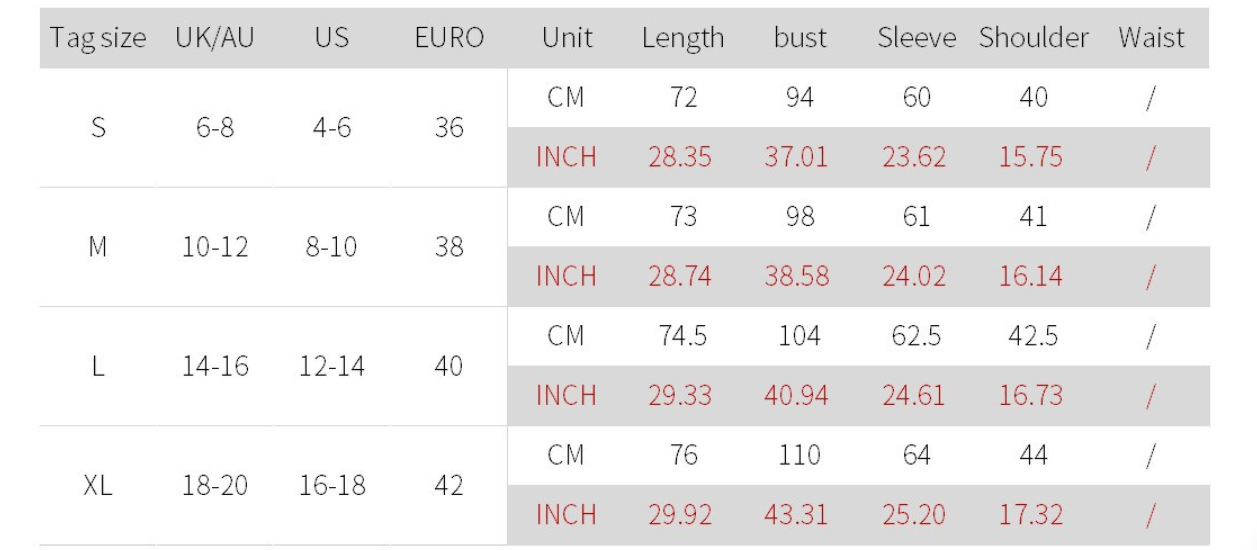Image resolution: width=1257 pixels, height=550 pixels.
Task: Select the EURO size 42 cell
Action: 449,486
